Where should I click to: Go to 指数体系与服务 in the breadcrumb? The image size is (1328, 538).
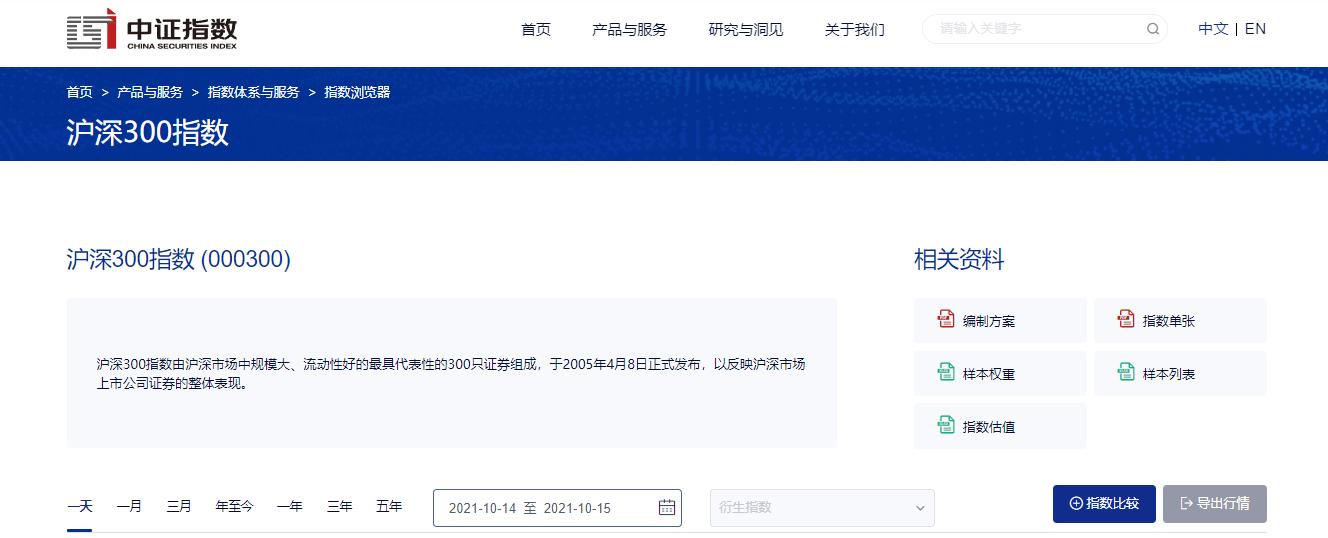tap(253, 92)
